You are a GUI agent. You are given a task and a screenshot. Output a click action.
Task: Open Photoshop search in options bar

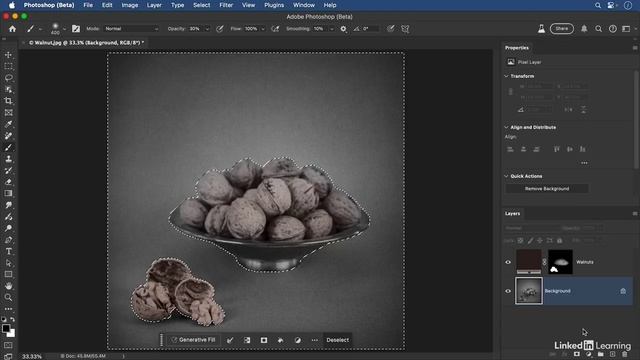point(598,29)
